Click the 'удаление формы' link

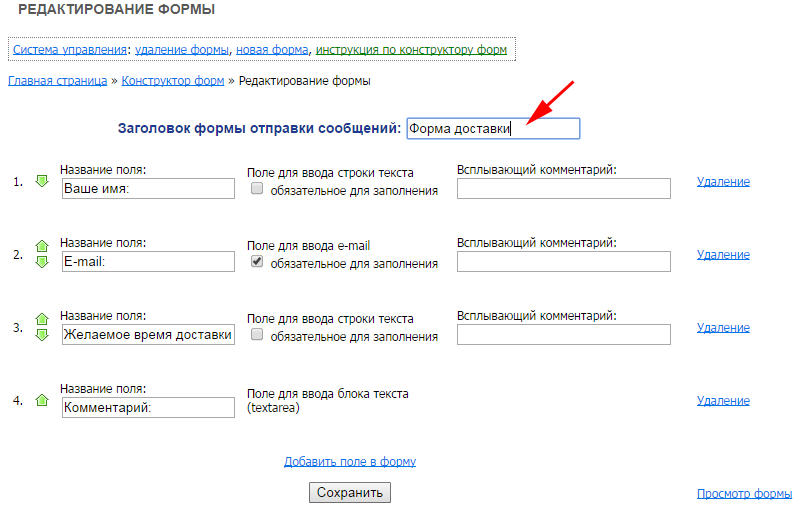[x=182, y=49]
